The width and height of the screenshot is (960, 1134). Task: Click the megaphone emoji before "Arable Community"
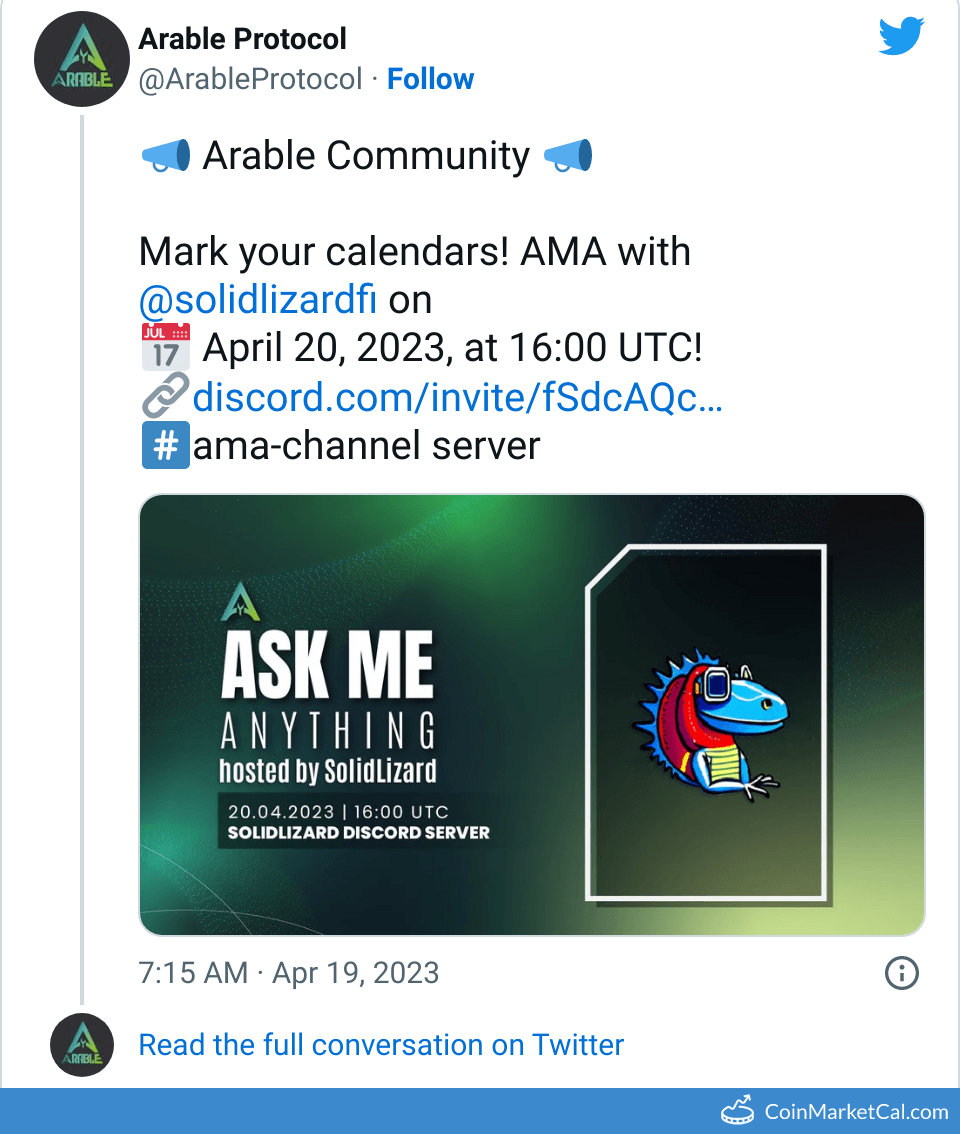click(165, 156)
